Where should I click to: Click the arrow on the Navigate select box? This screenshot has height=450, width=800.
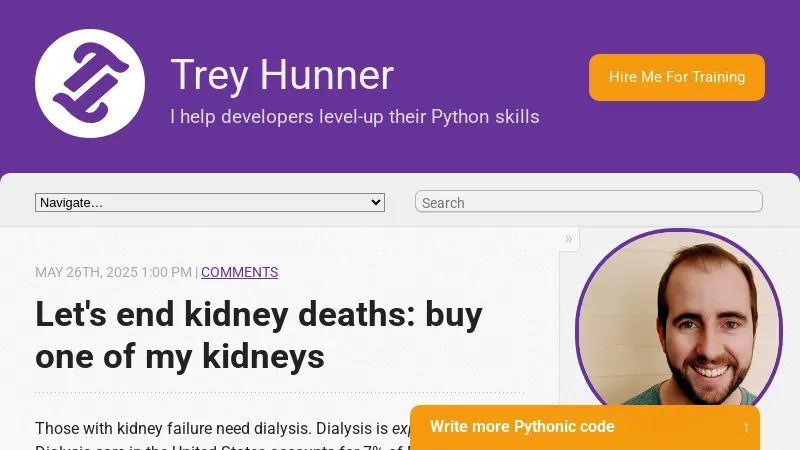[x=376, y=202]
